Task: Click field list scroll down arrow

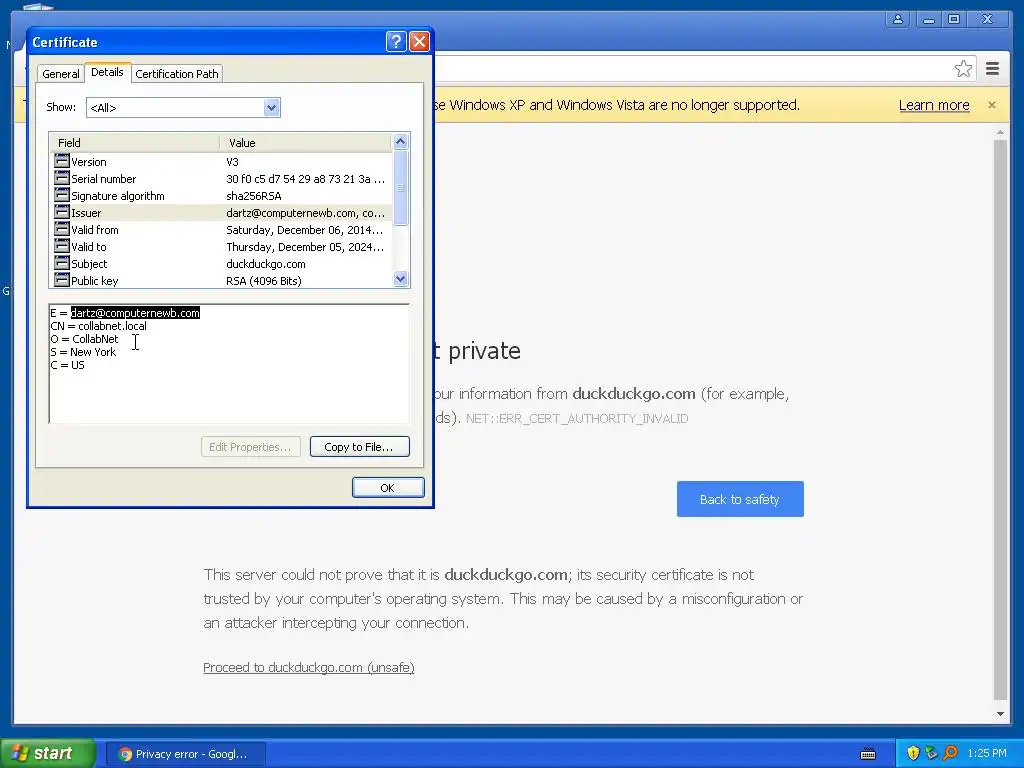Action: click(x=400, y=279)
